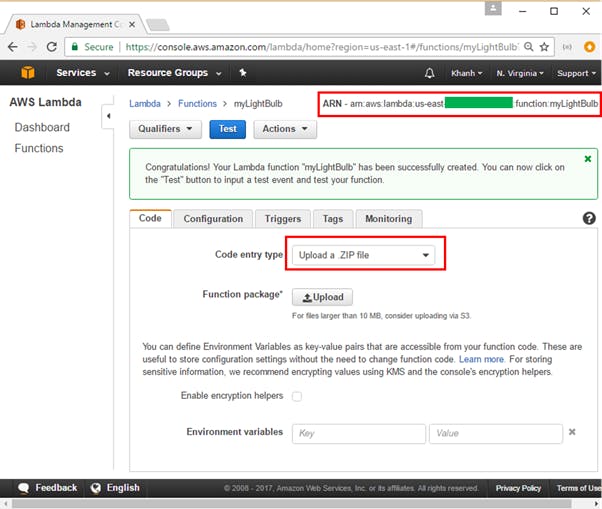This screenshot has height=509, width=602.
Task: Bookmark page with star icon
Action: (544, 47)
